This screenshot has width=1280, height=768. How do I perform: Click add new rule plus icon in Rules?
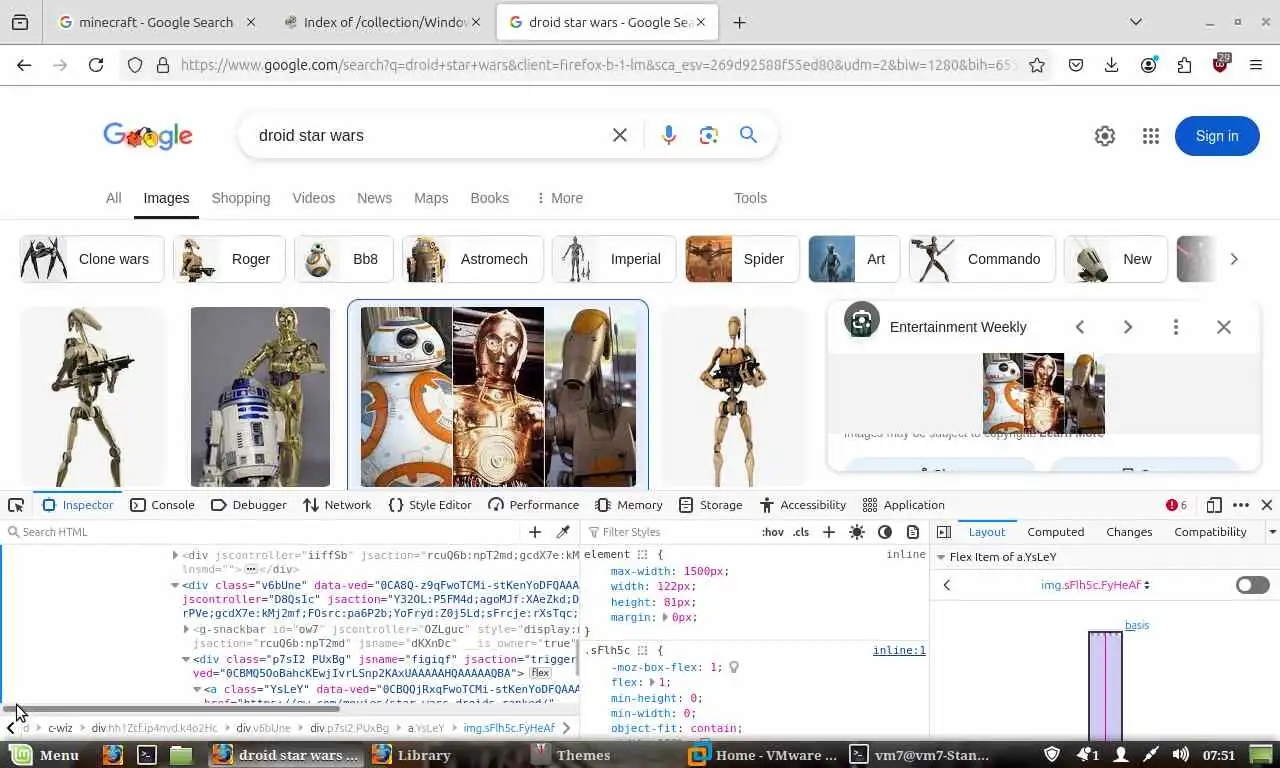coord(828,532)
